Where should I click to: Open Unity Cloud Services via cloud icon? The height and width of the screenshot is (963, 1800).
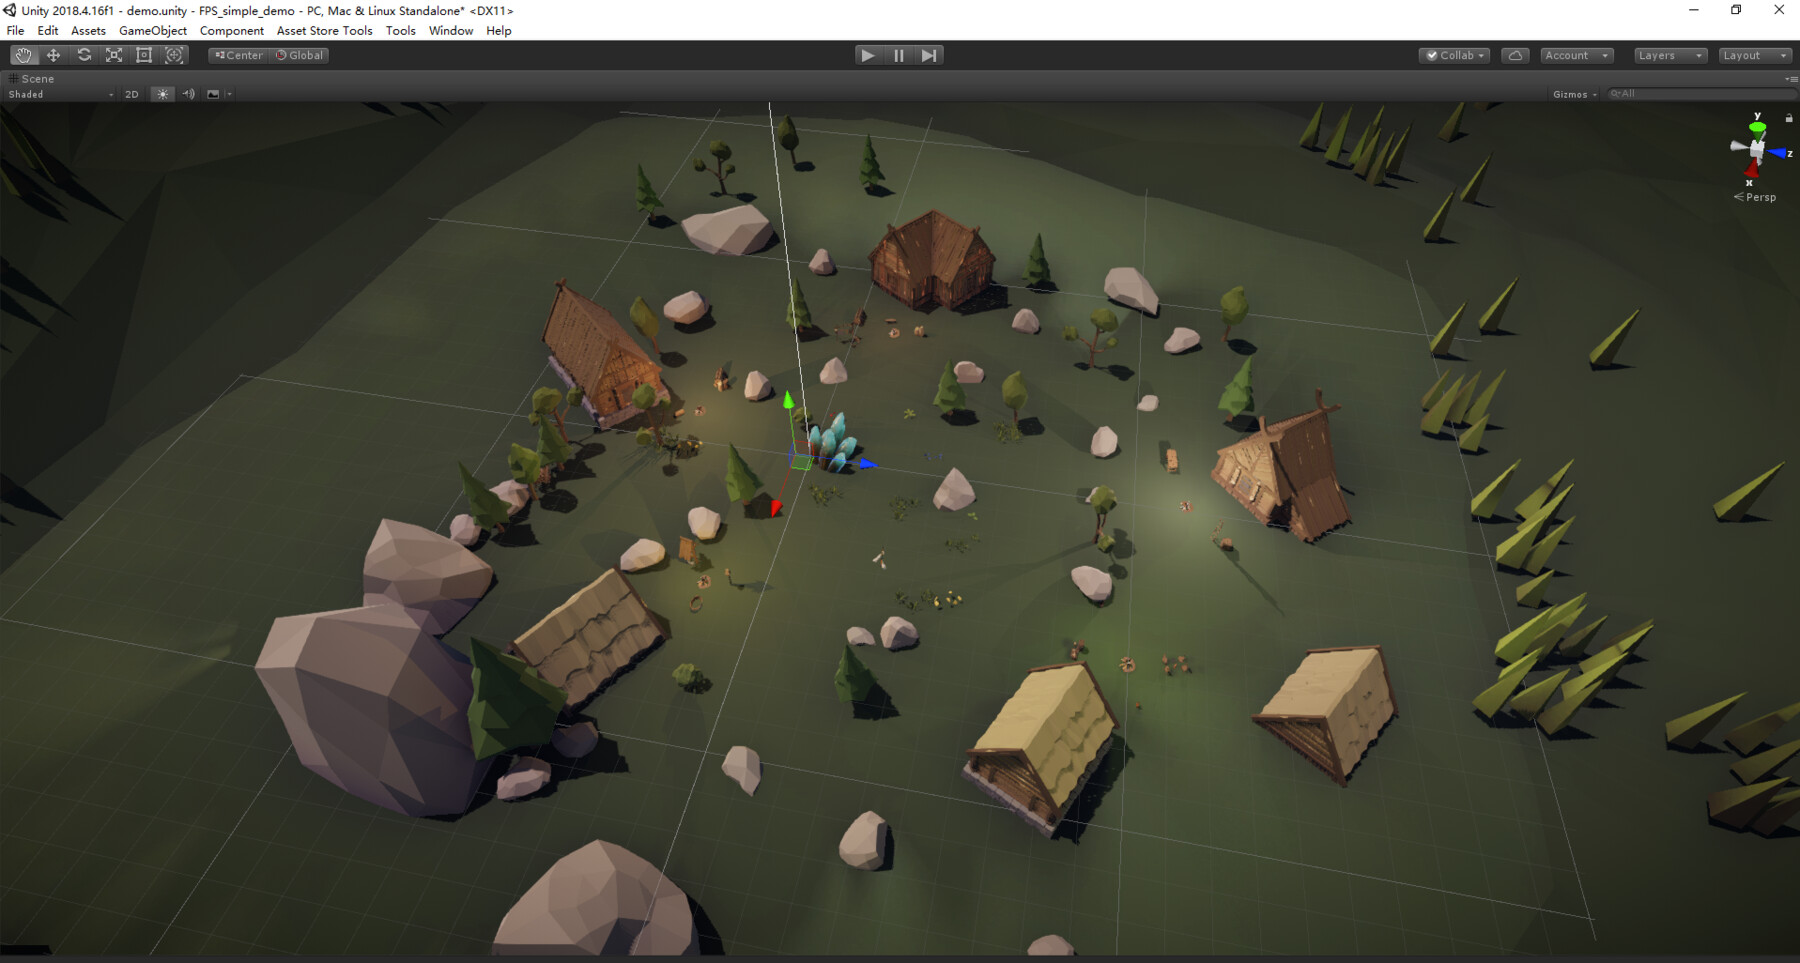[1514, 55]
